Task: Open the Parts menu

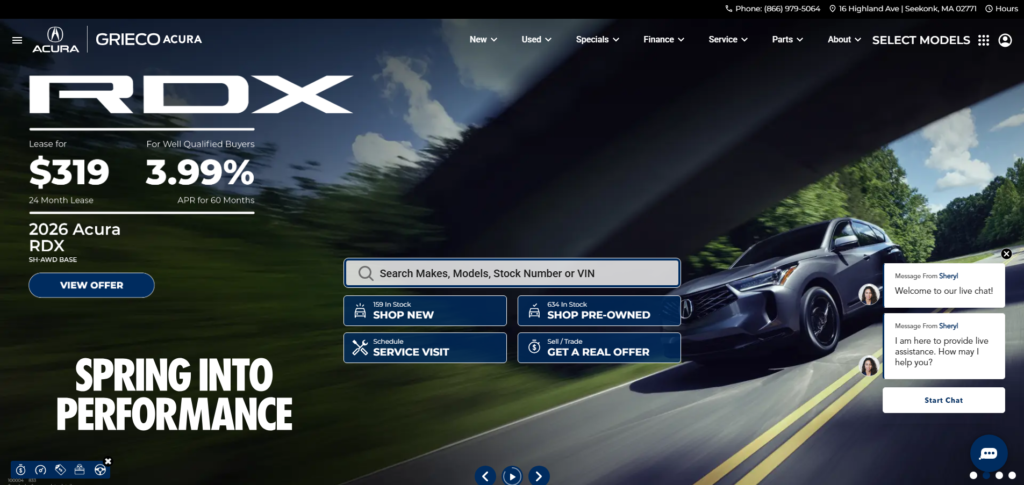Action: (787, 40)
